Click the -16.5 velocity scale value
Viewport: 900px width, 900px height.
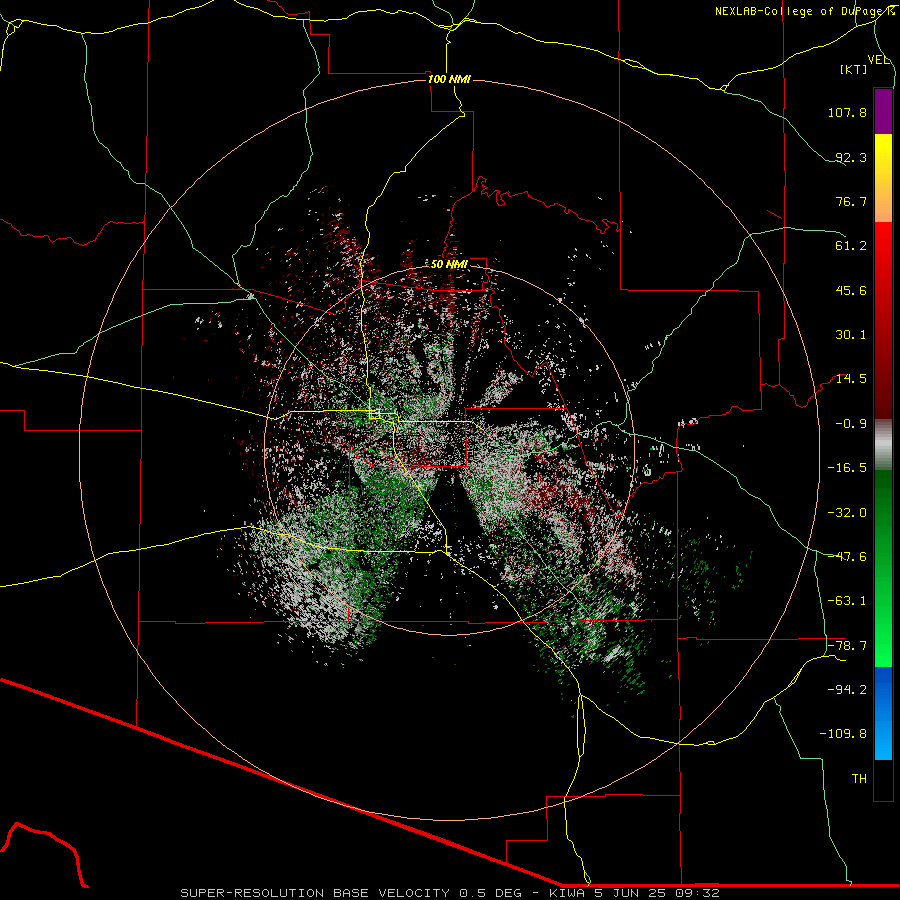coord(847,468)
